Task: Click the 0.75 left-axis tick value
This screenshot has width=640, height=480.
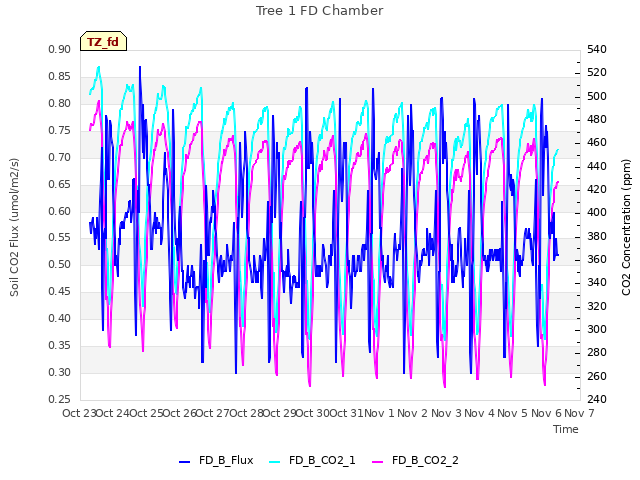Action: pos(60,130)
